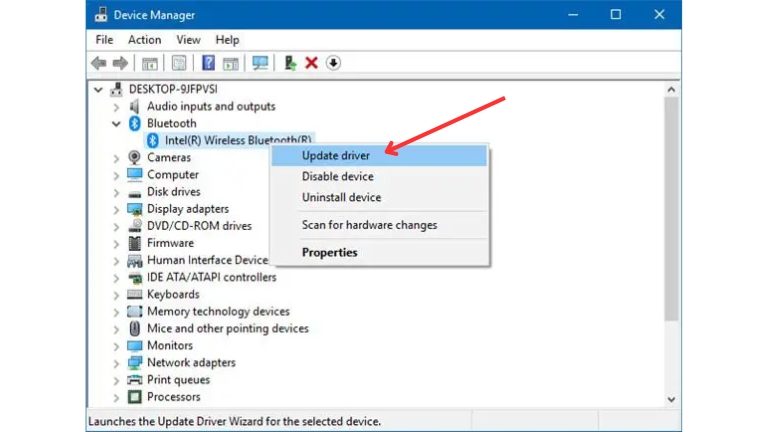The height and width of the screenshot is (432, 768).
Task: Click the scrollbar up arrow
Action: tap(671, 89)
